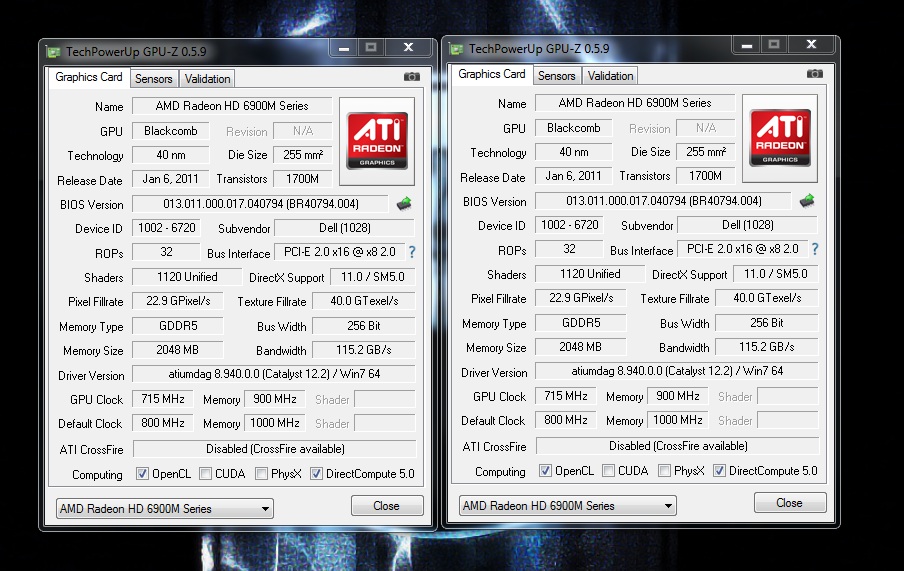This screenshot has width=904, height=571.
Task: Click the BIOS save chip icon in left window
Action: [x=404, y=203]
